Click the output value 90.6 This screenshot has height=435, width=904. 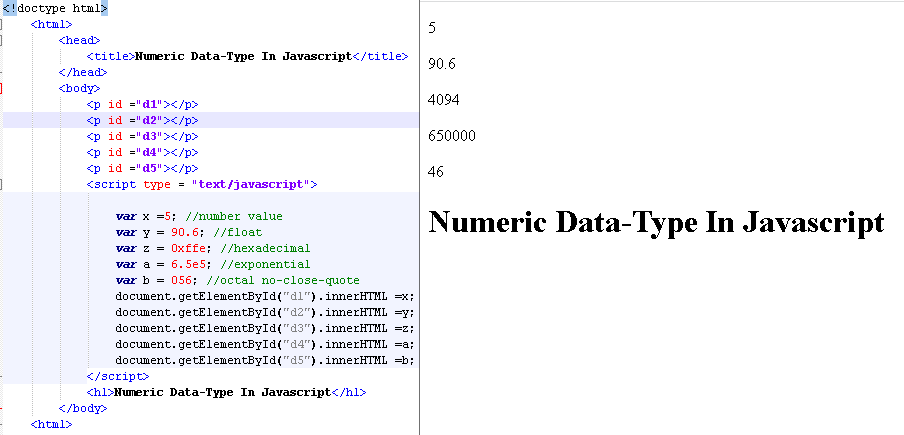441,64
